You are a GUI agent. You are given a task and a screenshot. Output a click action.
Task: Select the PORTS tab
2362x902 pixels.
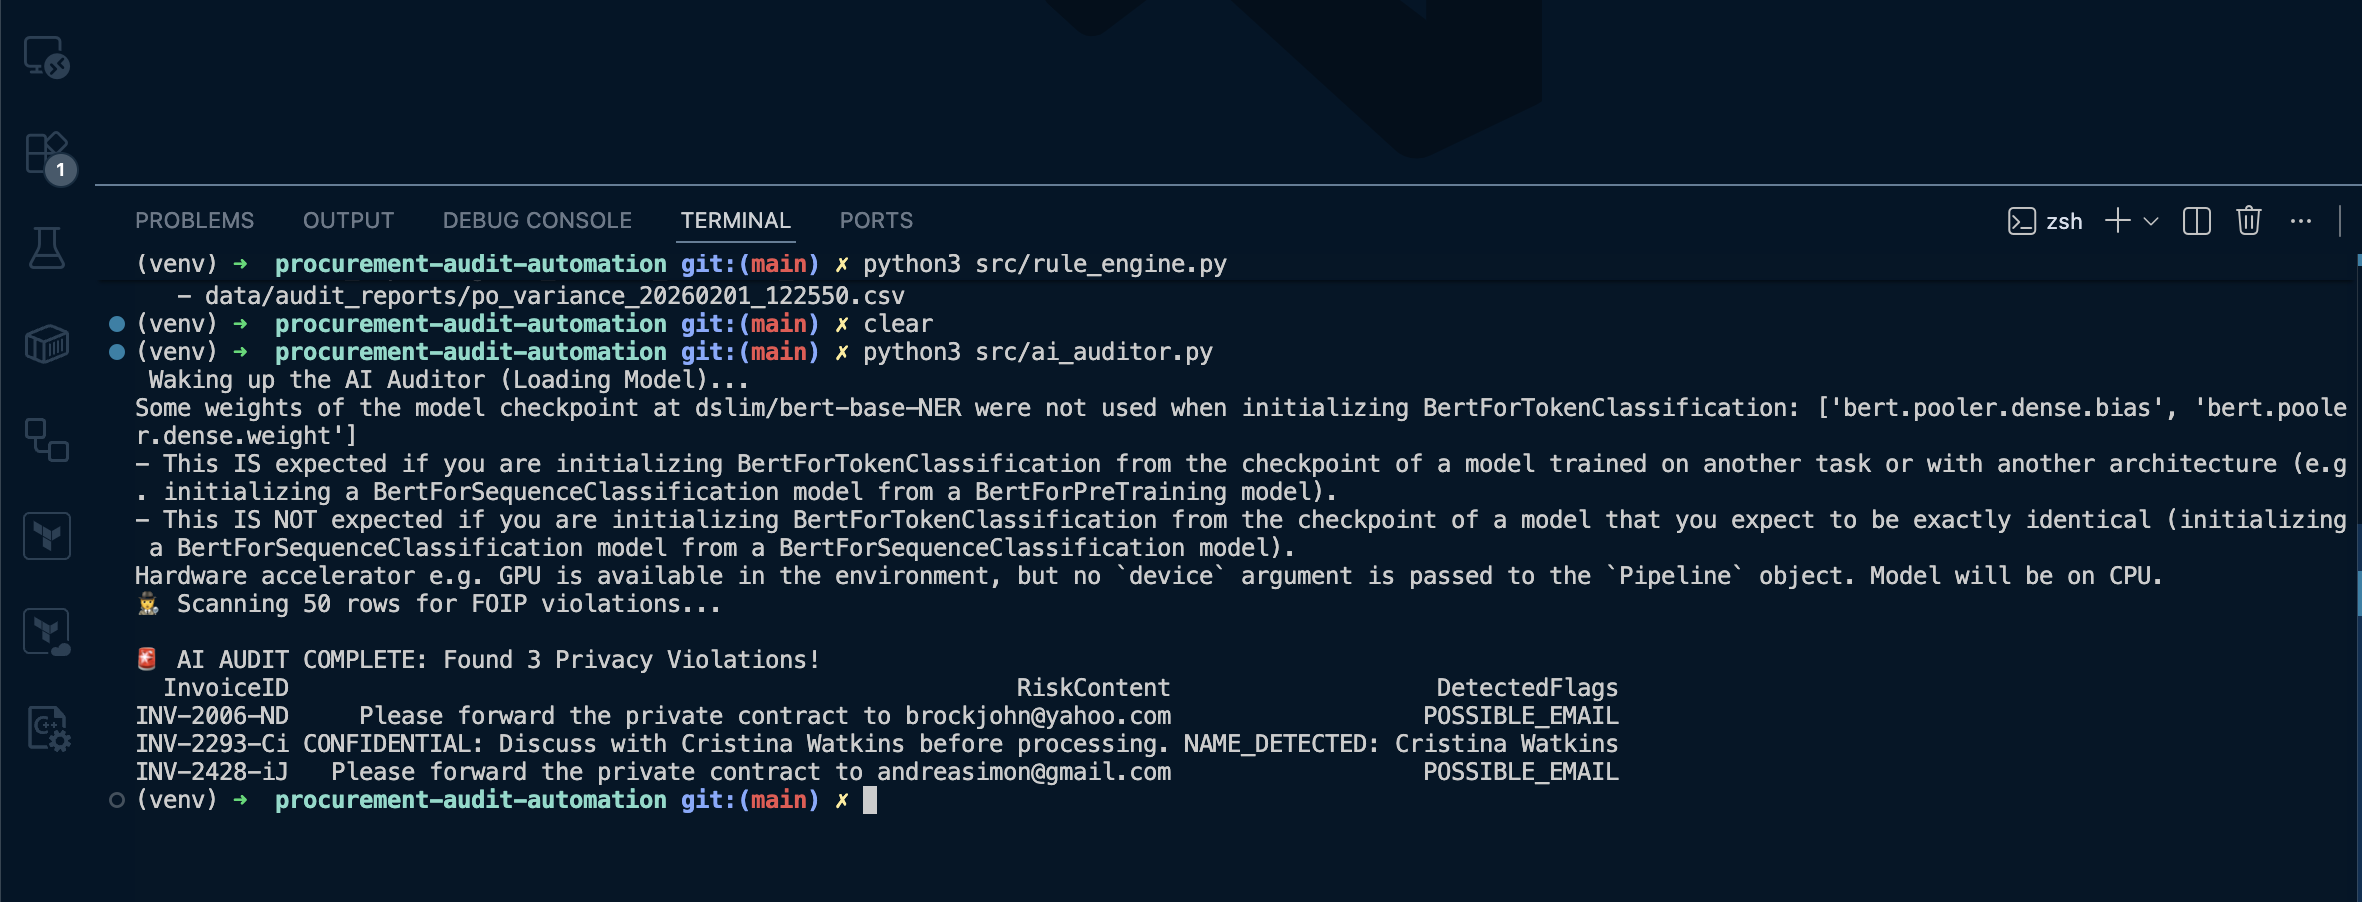[876, 220]
